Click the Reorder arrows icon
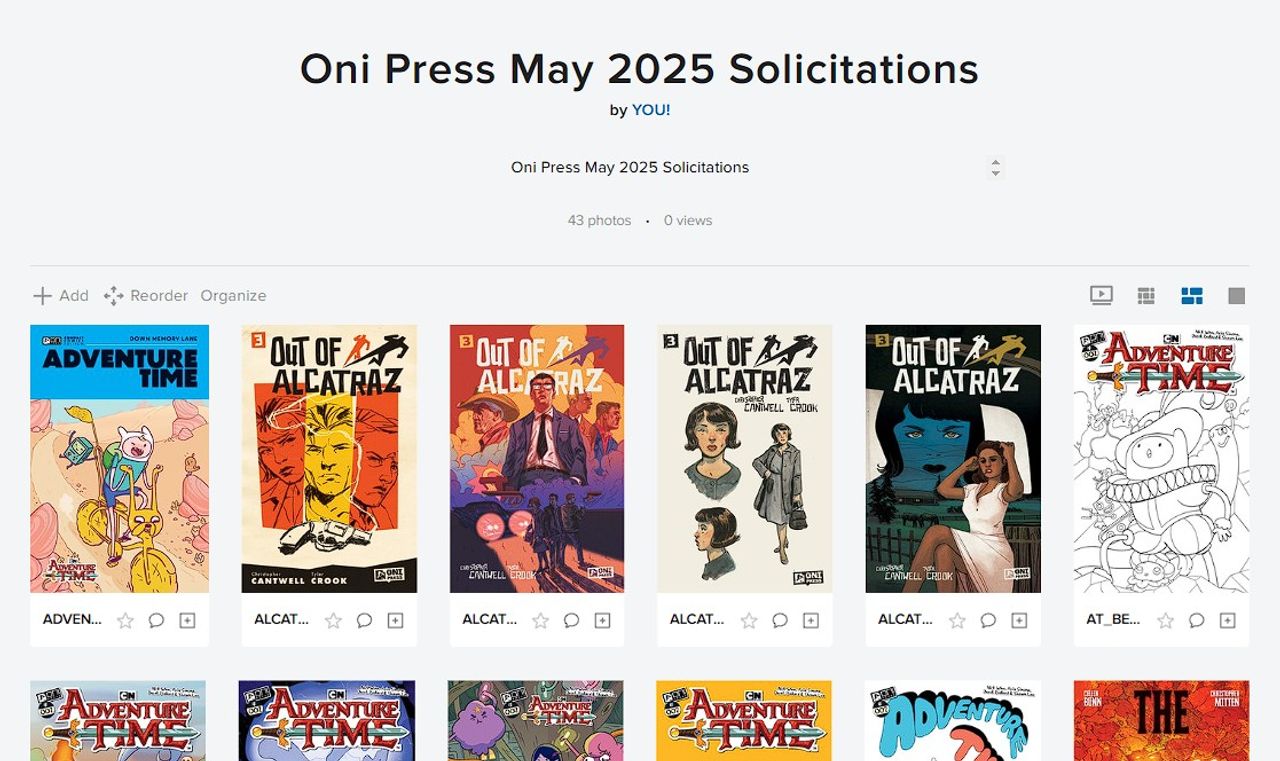Screen dimensions: 1280x761 [x=114, y=296]
